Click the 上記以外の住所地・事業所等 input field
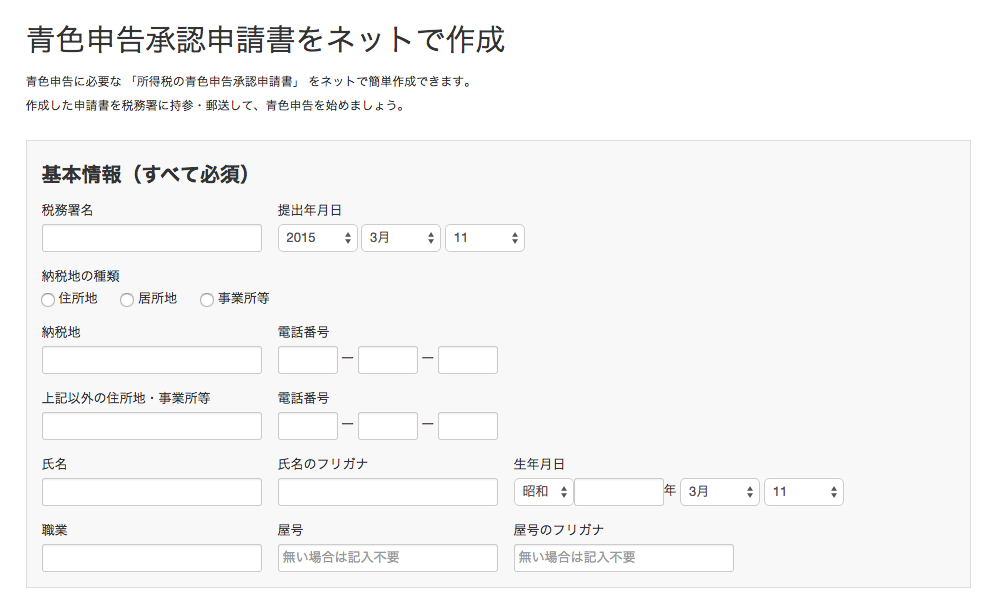992x596 pixels. pyautogui.click(x=152, y=426)
